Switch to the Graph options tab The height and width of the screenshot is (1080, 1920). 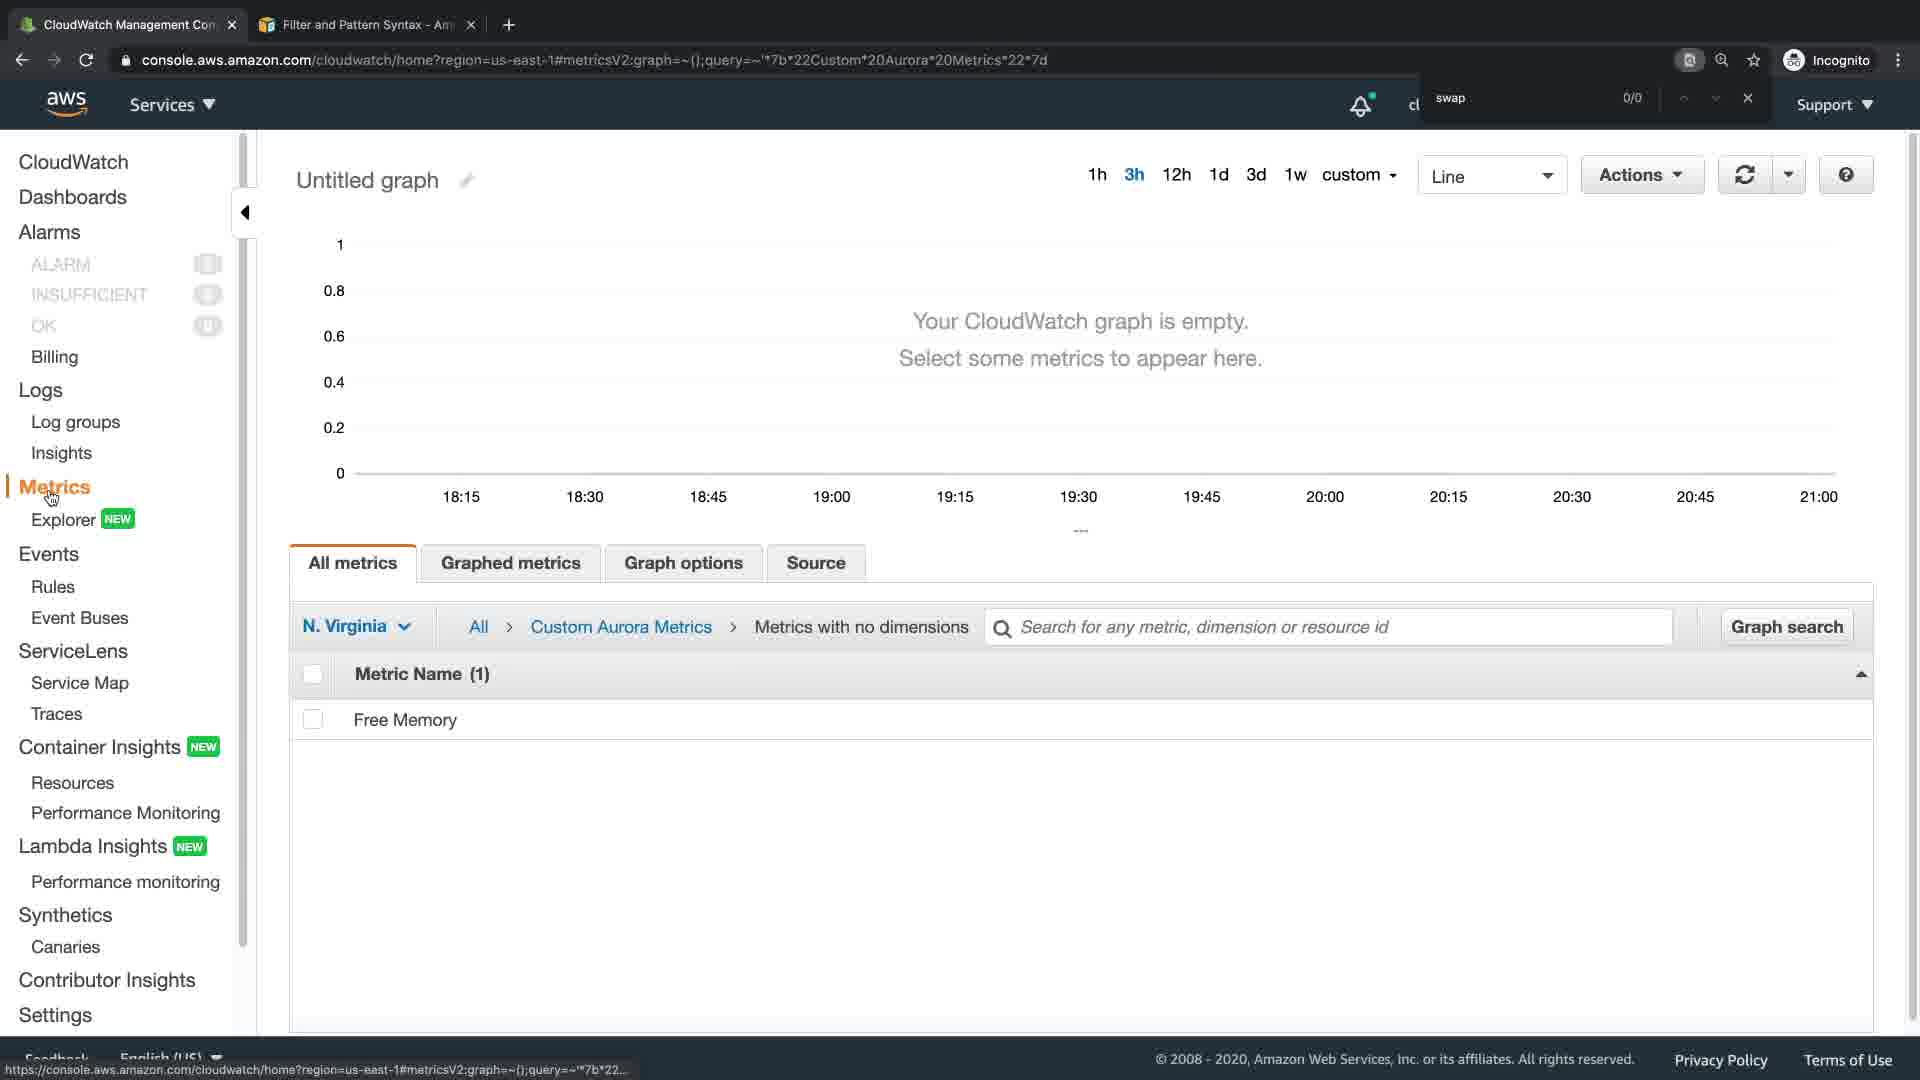[683, 563]
